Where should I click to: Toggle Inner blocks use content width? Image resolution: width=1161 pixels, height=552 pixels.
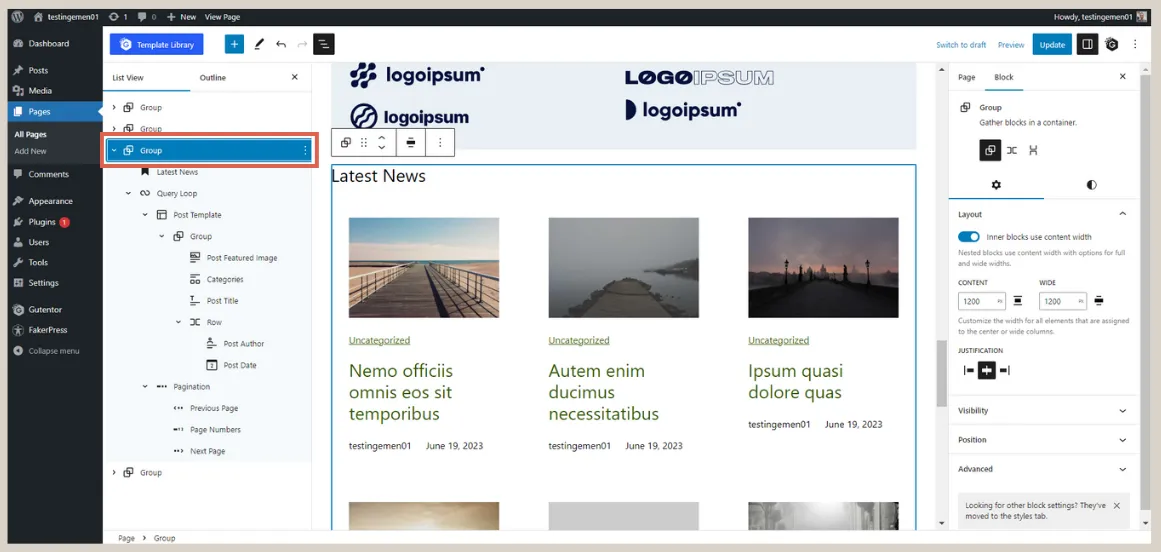coord(968,237)
